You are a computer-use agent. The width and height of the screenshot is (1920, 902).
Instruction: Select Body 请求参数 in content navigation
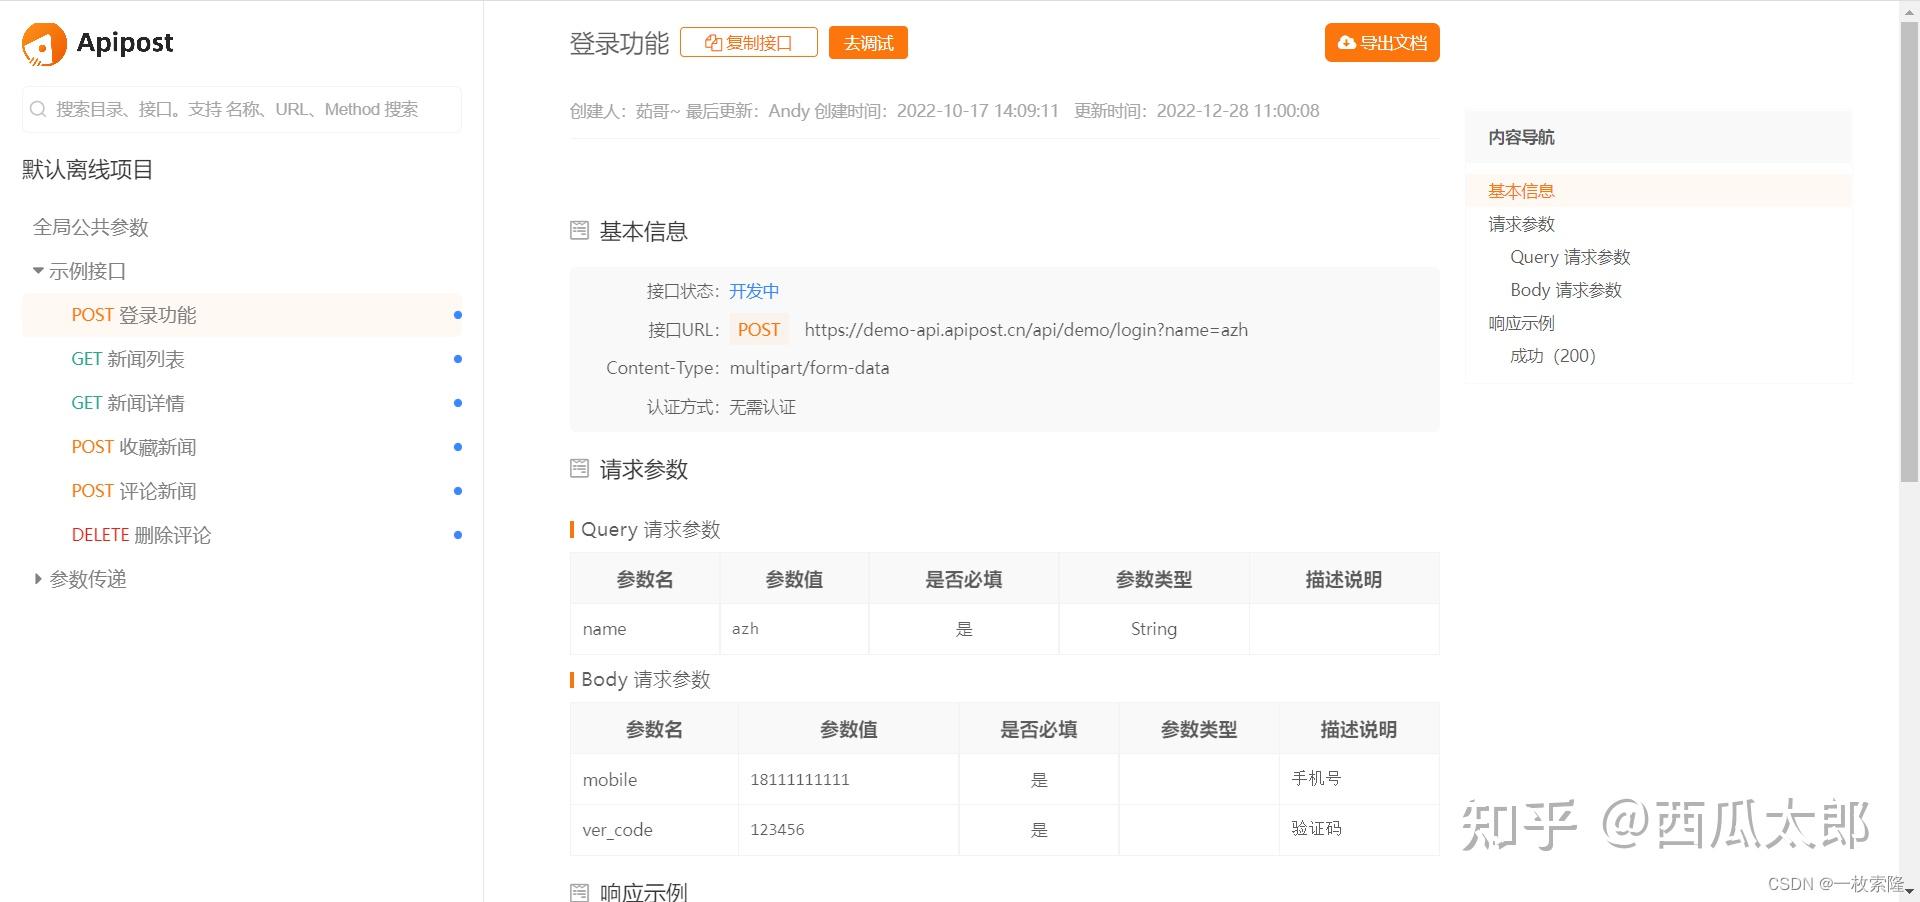coord(1566,290)
